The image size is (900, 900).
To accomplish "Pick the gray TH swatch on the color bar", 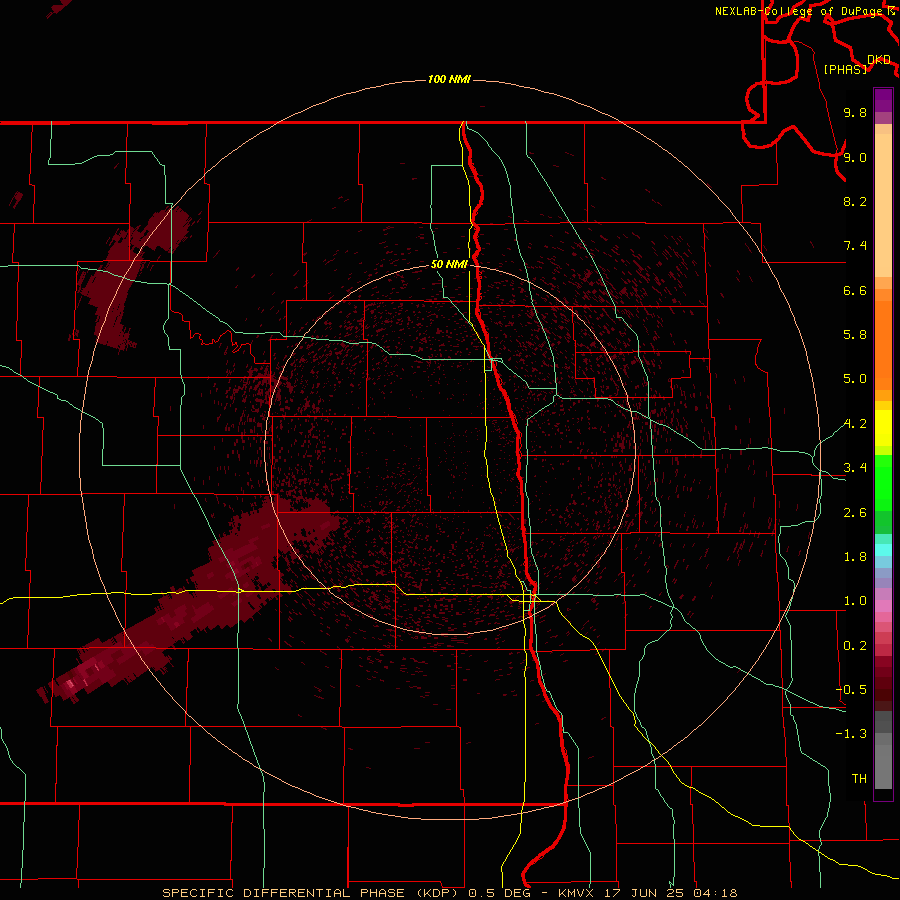I will [883, 766].
